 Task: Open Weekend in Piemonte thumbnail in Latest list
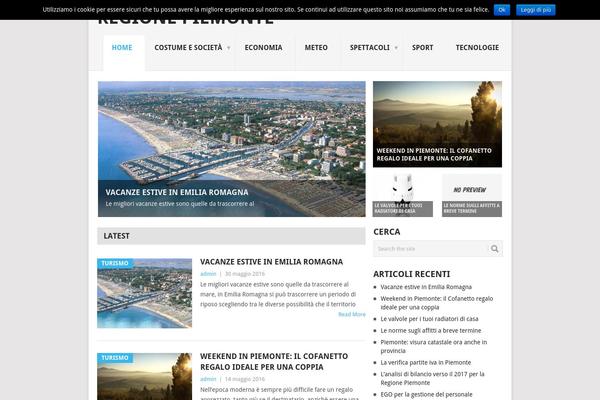click(x=144, y=377)
